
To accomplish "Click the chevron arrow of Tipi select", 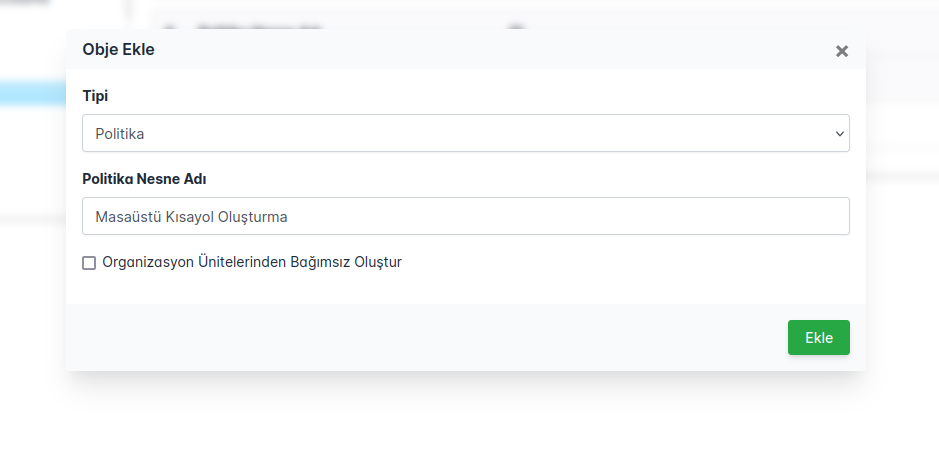I will tap(839, 134).
